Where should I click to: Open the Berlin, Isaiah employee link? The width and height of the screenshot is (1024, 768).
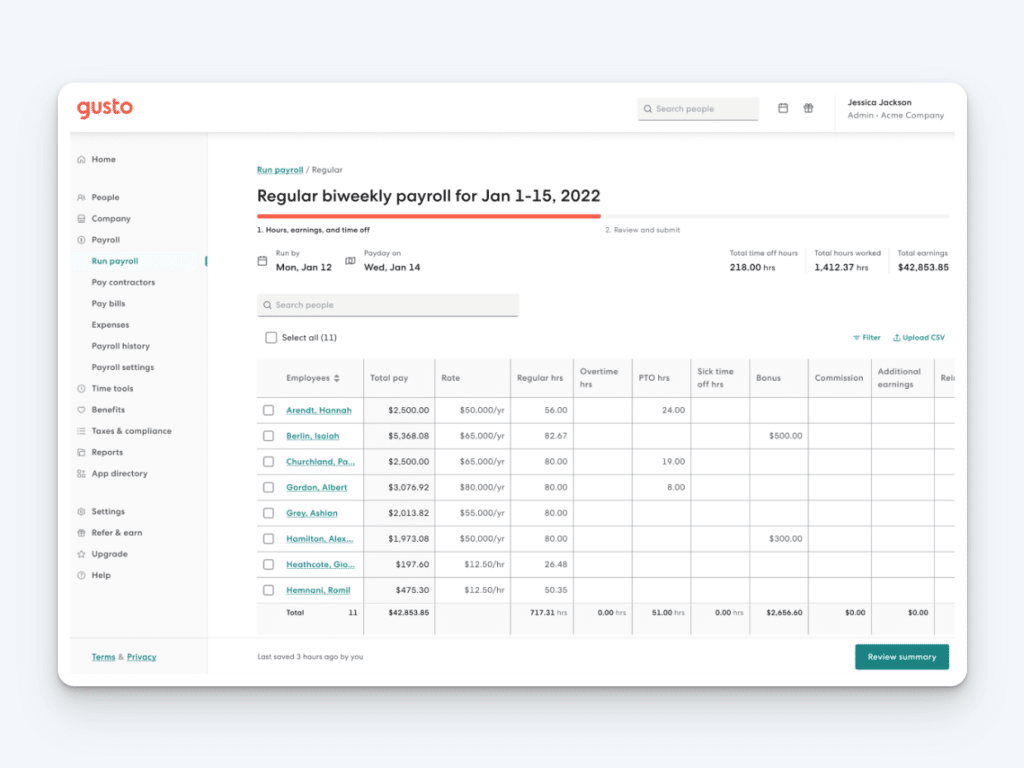pyautogui.click(x=313, y=436)
